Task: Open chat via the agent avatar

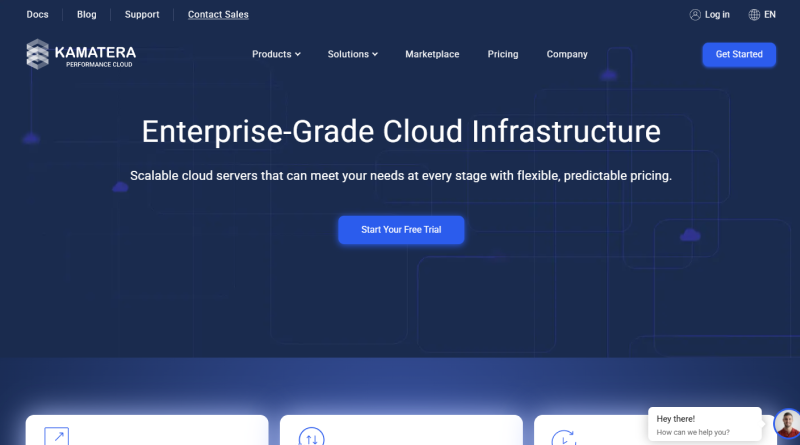Action: click(x=788, y=424)
